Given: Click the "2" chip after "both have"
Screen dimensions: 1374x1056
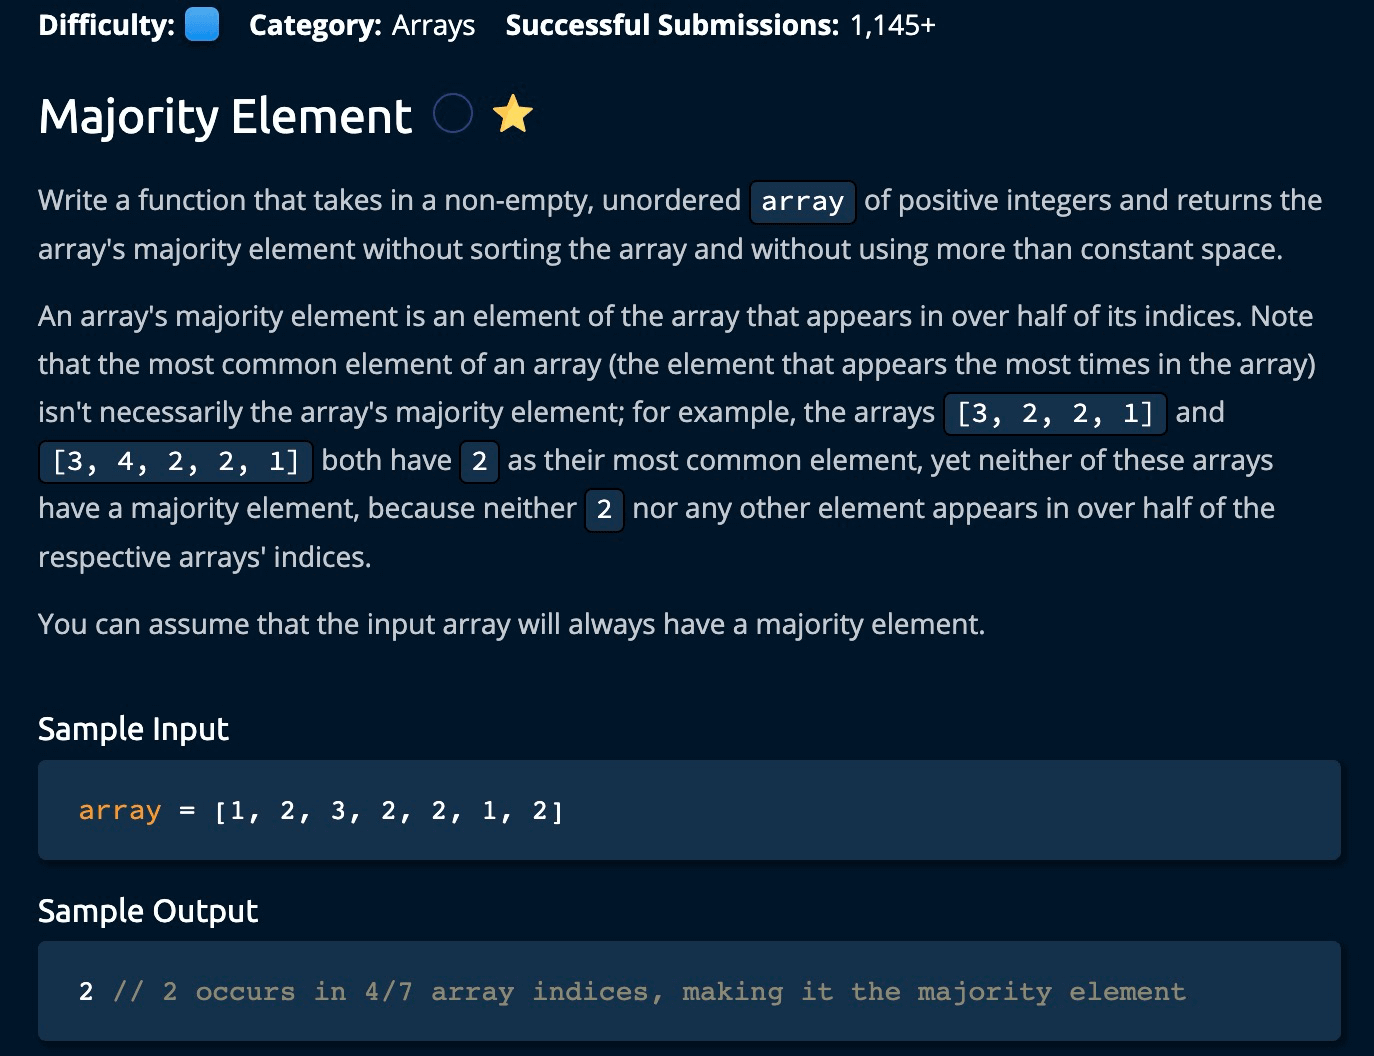Looking at the screenshot, I should point(479,461).
